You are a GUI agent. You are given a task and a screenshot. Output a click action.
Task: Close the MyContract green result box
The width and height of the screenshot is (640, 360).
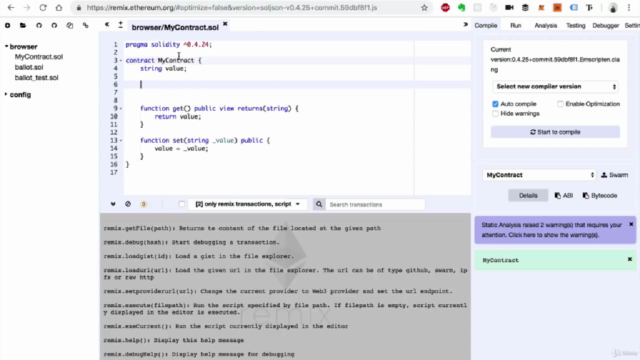(630, 259)
